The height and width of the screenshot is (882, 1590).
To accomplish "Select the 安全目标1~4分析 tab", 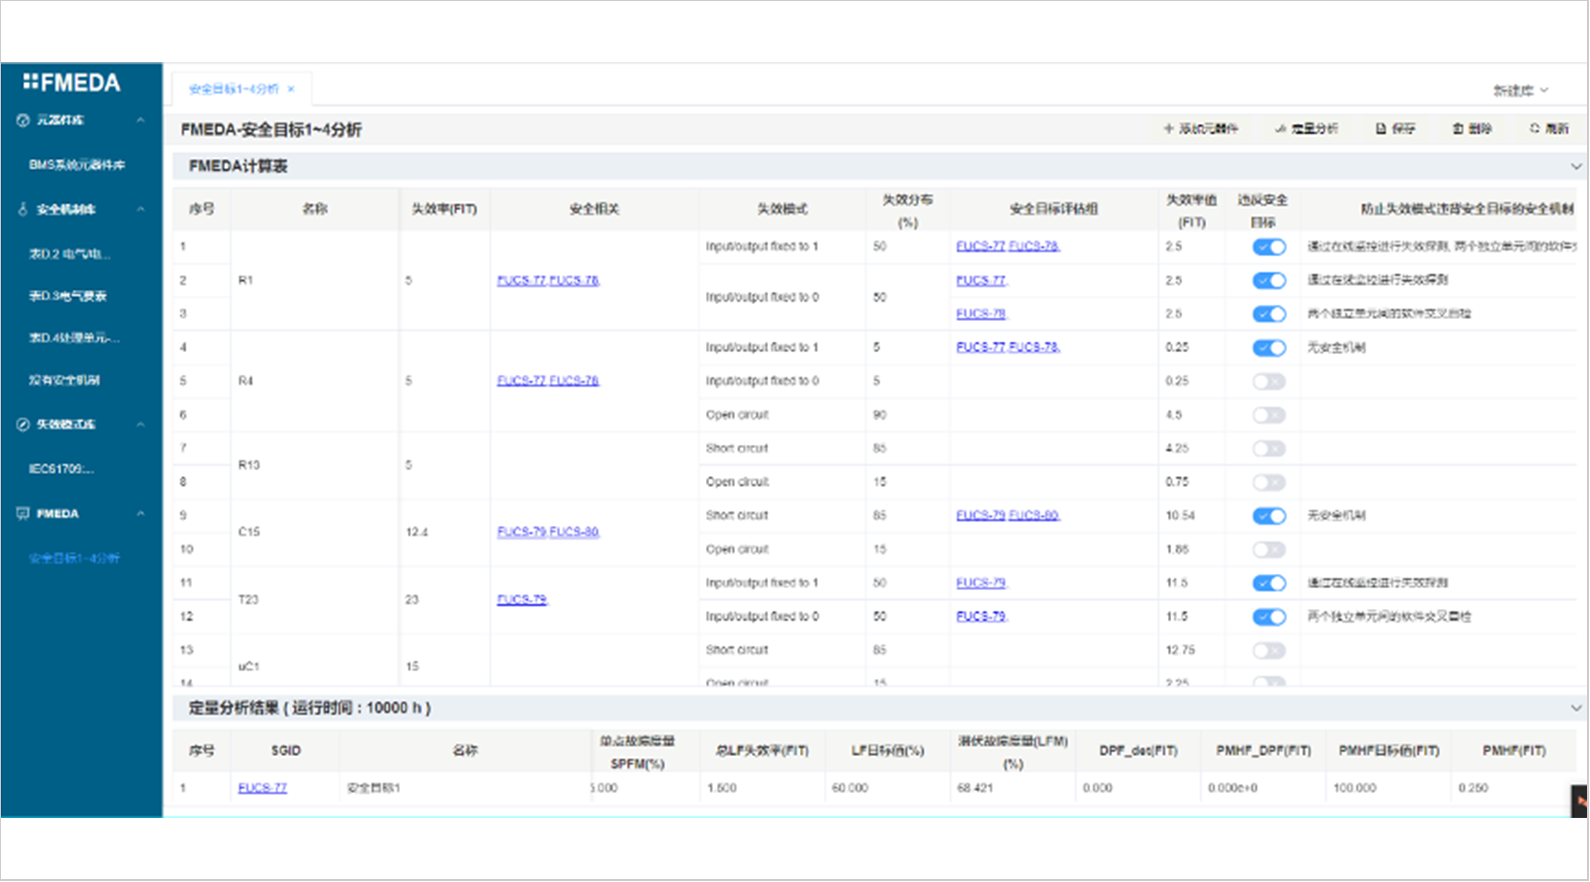I will (234, 89).
